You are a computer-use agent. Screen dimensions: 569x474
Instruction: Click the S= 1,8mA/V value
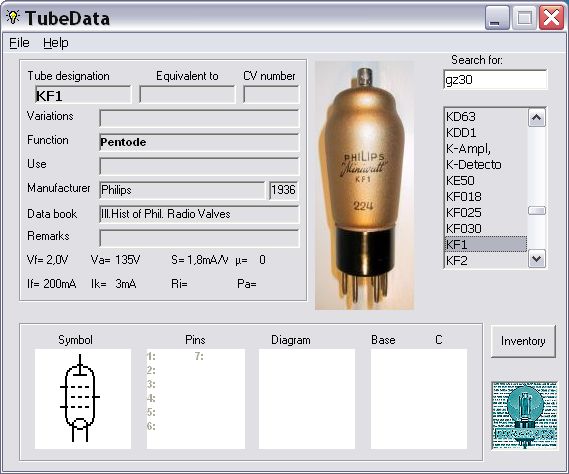[200, 260]
